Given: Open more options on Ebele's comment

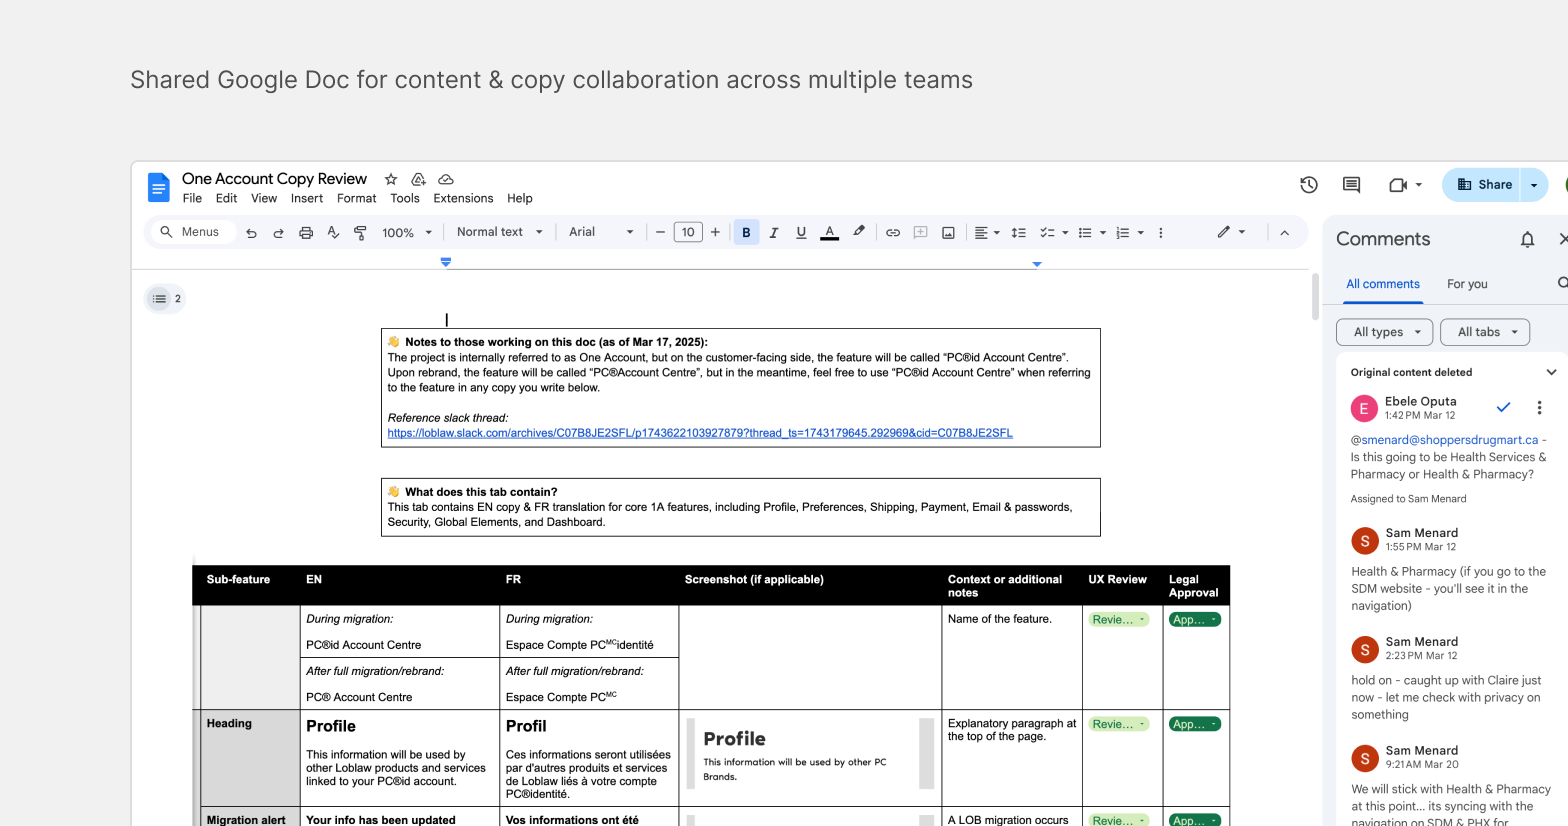Looking at the screenshot, I should tap(1539, 407).
